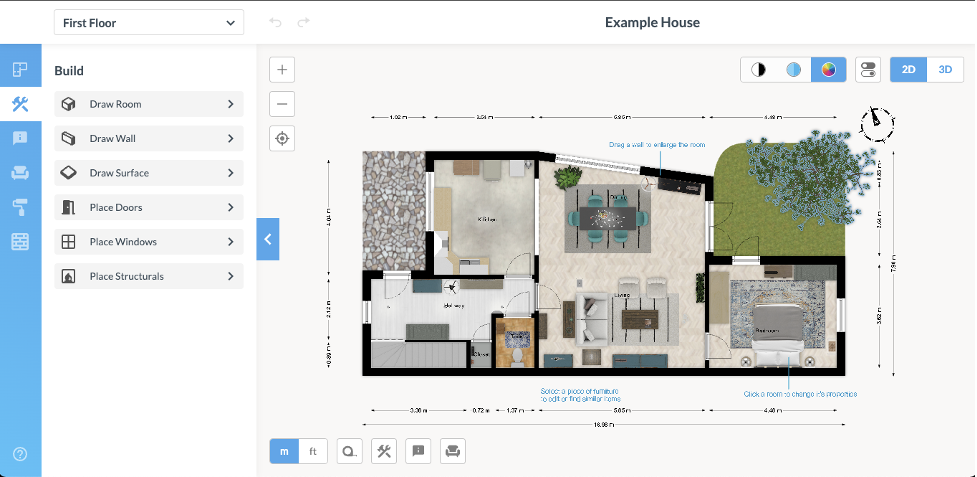
Task: Switch to 3D view
Action: click(x=945, y=70)
